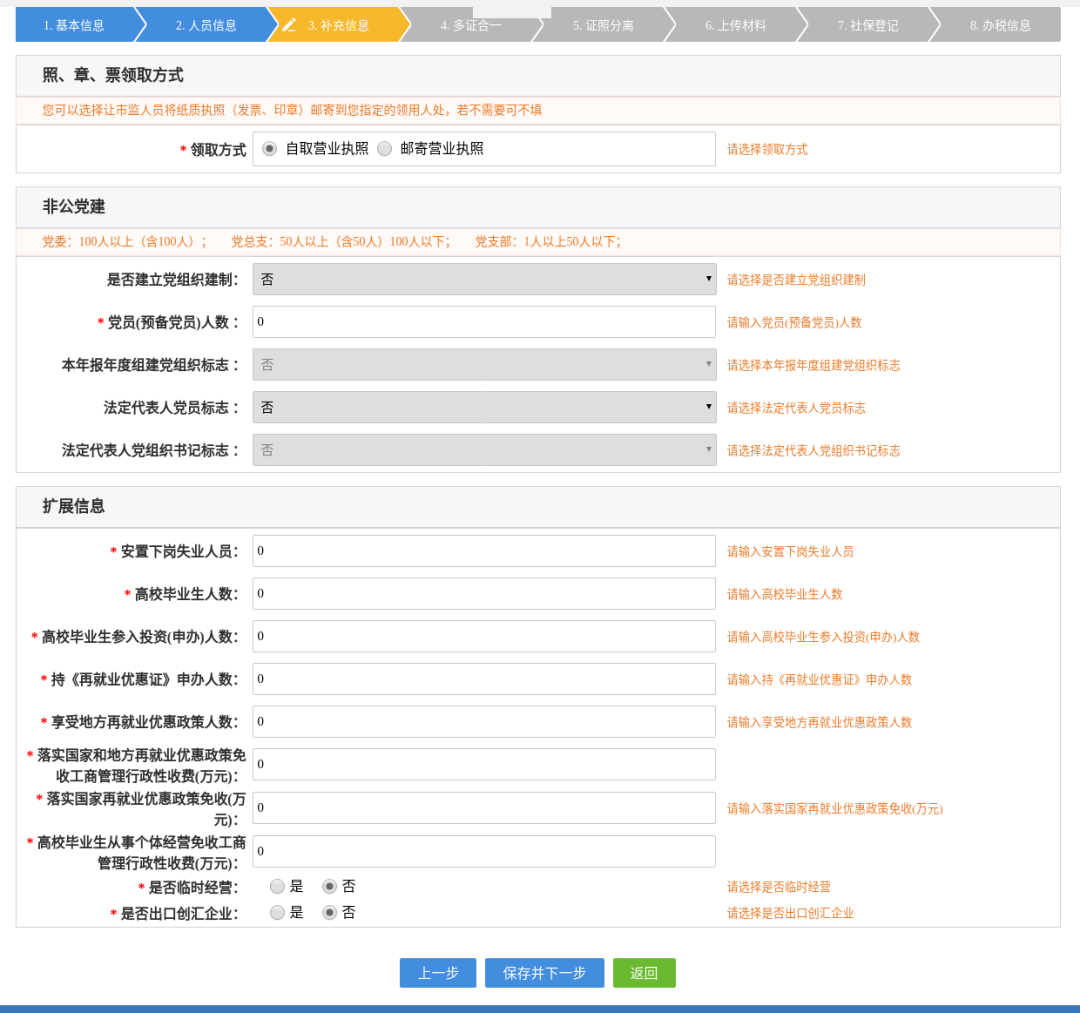Click the 安置下岗失业人员 input field

484,551
